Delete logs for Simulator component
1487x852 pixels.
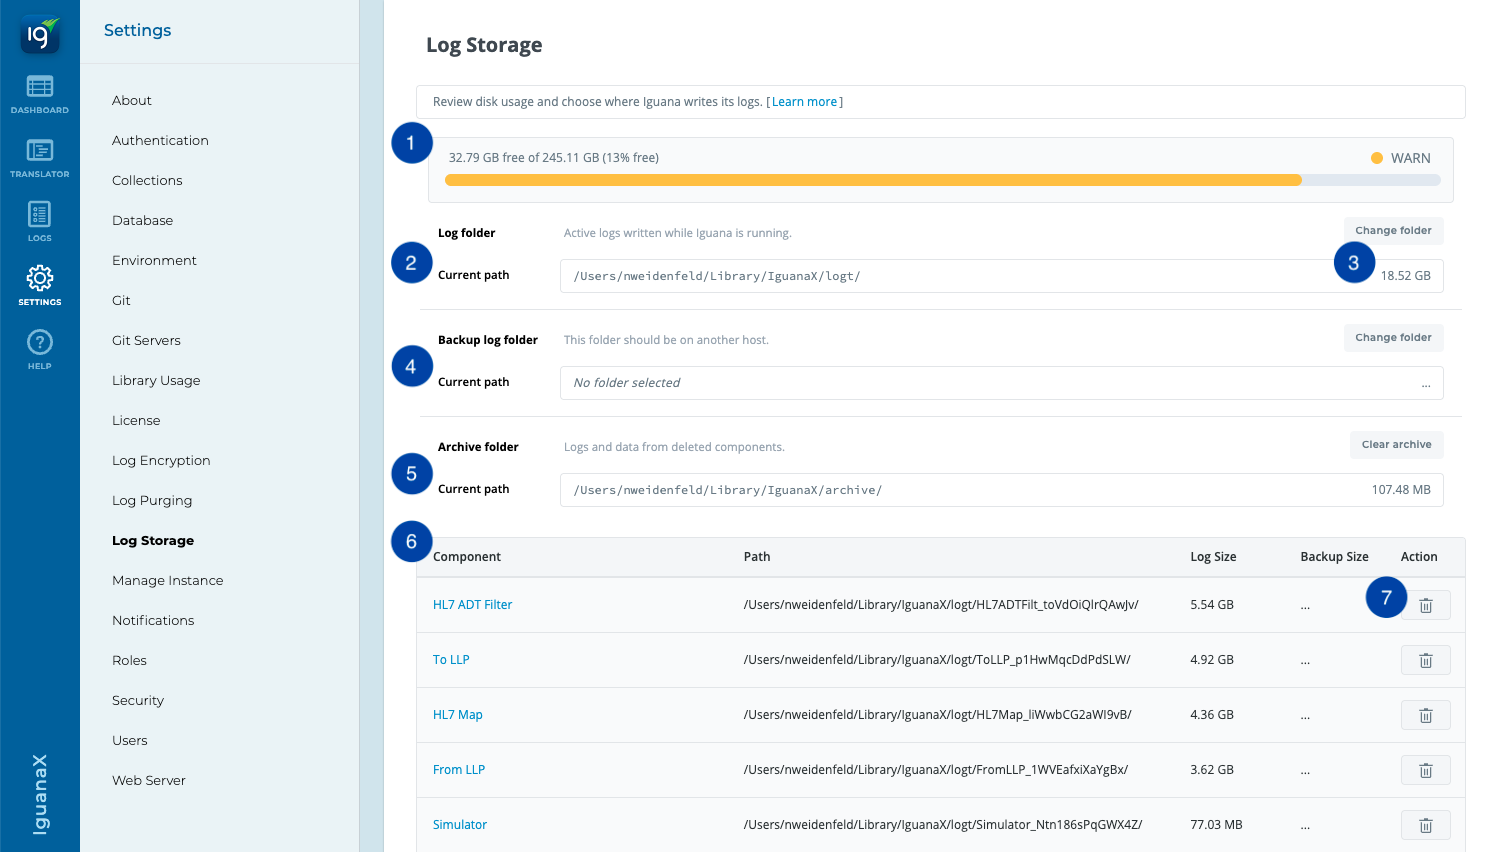1425,825
